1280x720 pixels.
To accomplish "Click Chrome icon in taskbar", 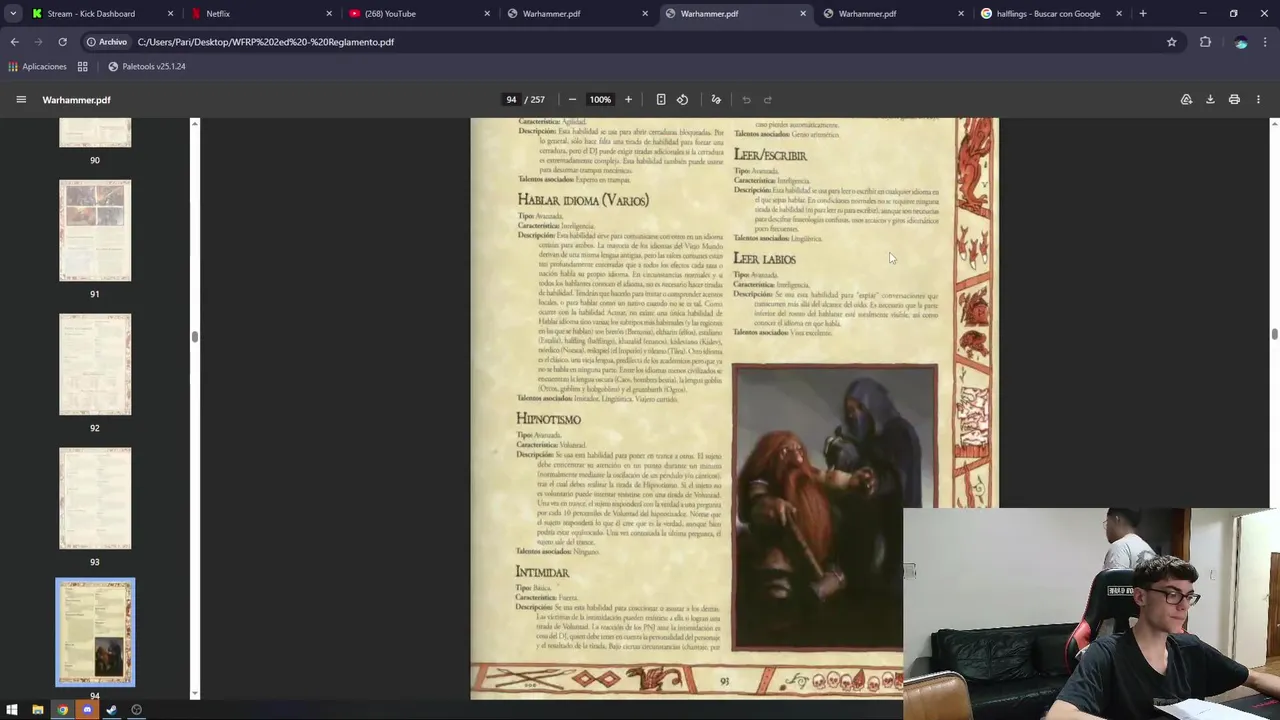I will pos(62,710).
